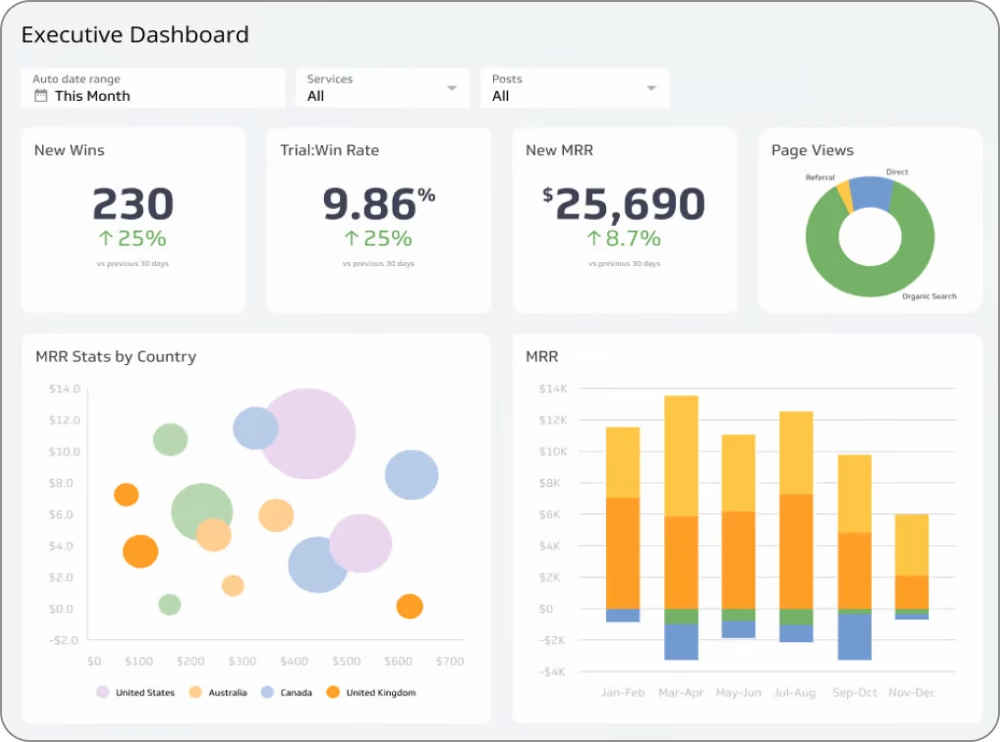Open the MRR Stats by Country title
This screenshot has width=1004, height=742.
click(116, 357)
